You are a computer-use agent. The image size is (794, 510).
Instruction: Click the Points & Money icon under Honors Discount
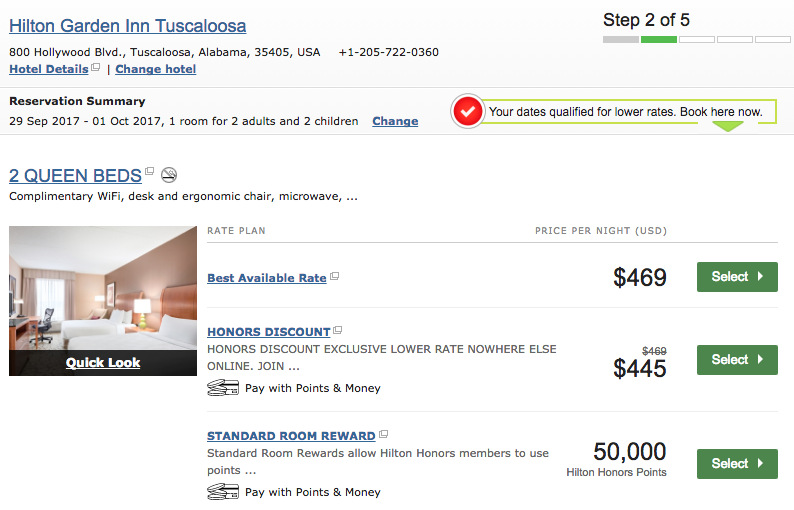(x=223, y=388)
